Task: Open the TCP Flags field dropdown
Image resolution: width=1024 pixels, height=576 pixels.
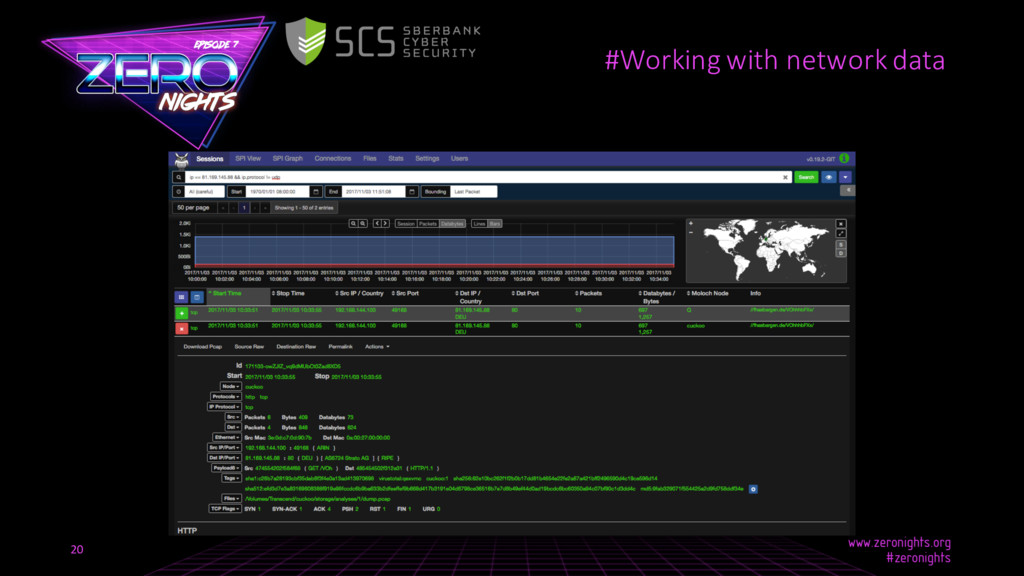Action: coord(225,509)
